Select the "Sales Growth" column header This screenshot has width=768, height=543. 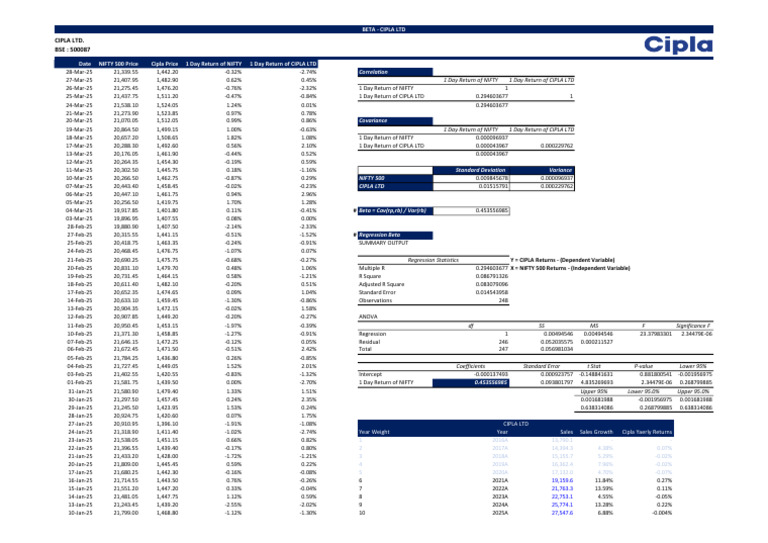click(x=596, y=432)
